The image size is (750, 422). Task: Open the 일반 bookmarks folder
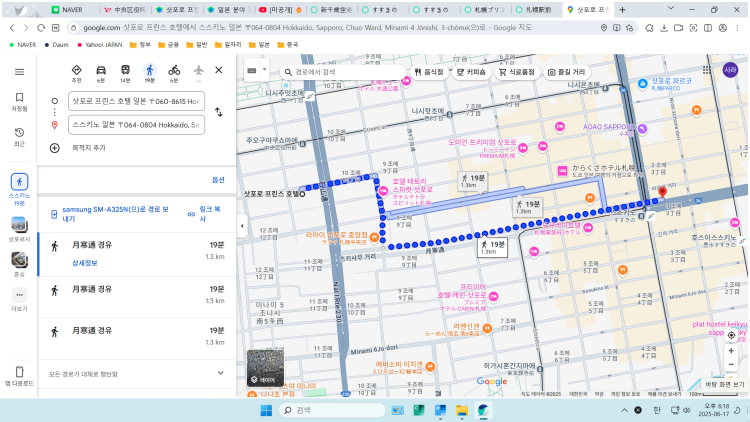click(197, 44)
